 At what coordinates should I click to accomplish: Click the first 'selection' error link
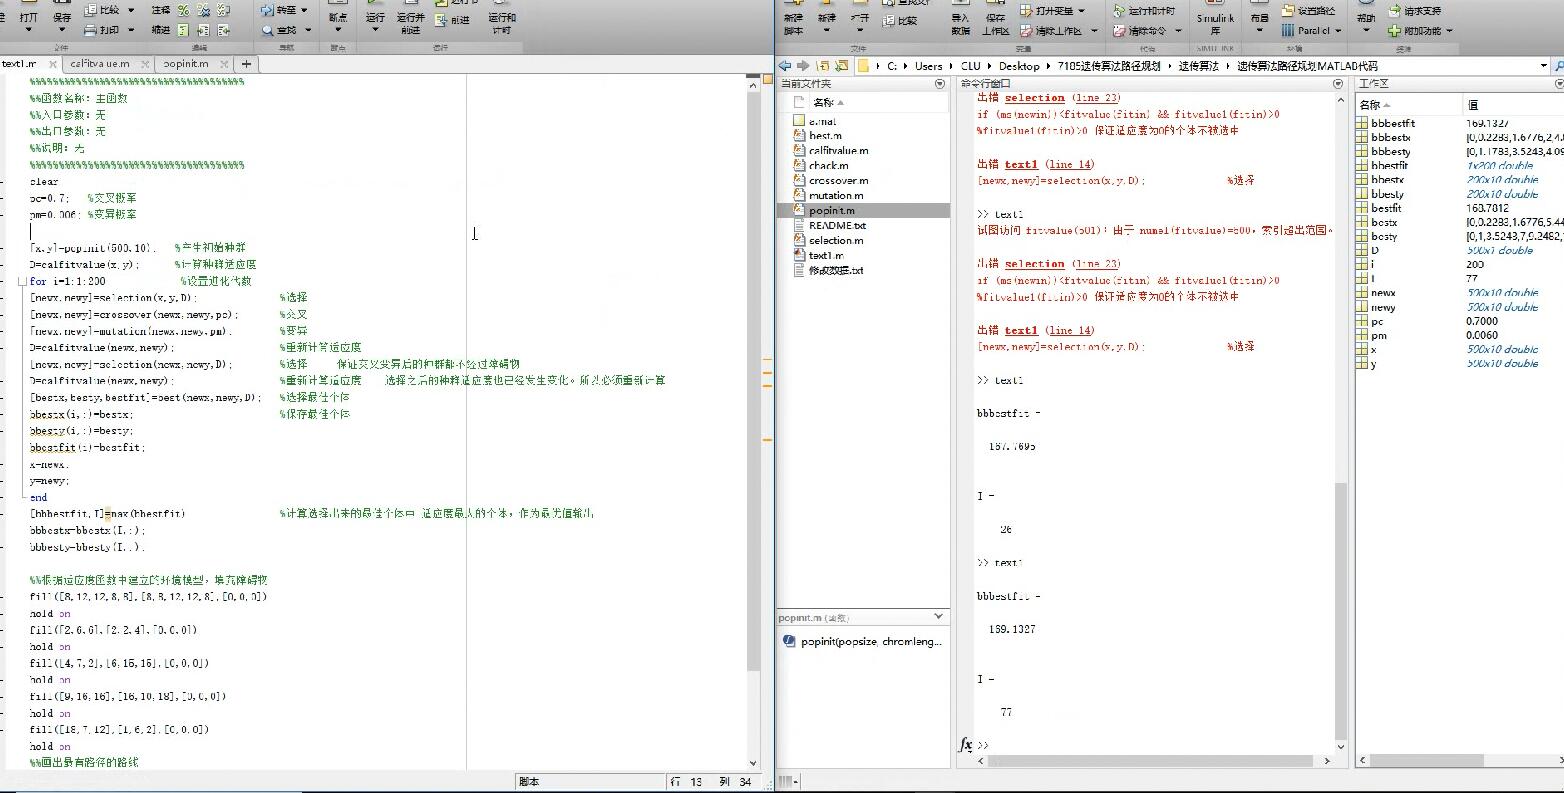[x=1034, y=98]
